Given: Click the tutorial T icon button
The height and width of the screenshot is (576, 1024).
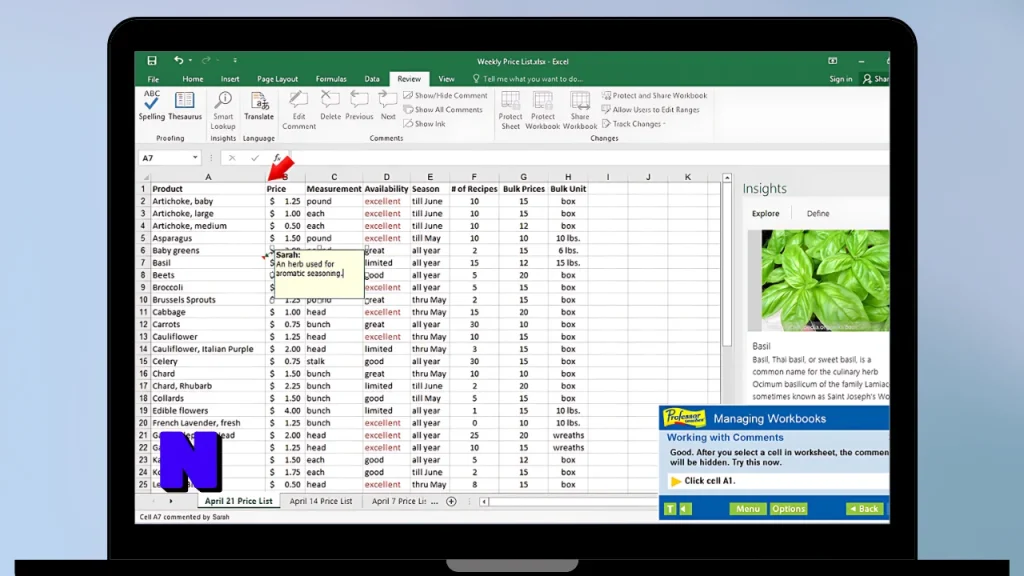Looking at the screenshot, I should click(x=670, y=509).
